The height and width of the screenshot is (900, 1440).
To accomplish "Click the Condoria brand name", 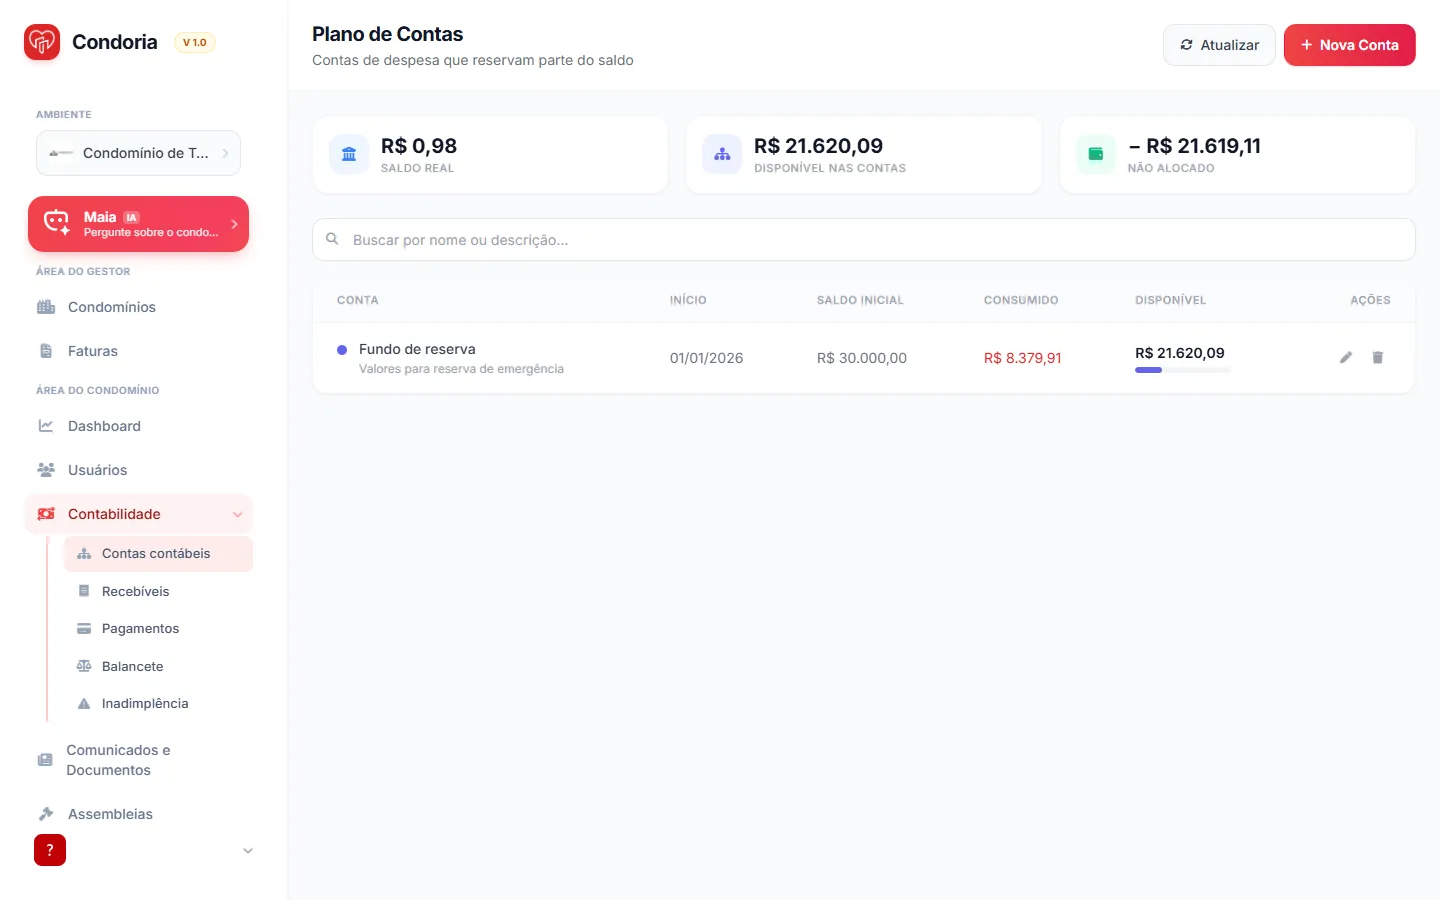I will point(115,42).
